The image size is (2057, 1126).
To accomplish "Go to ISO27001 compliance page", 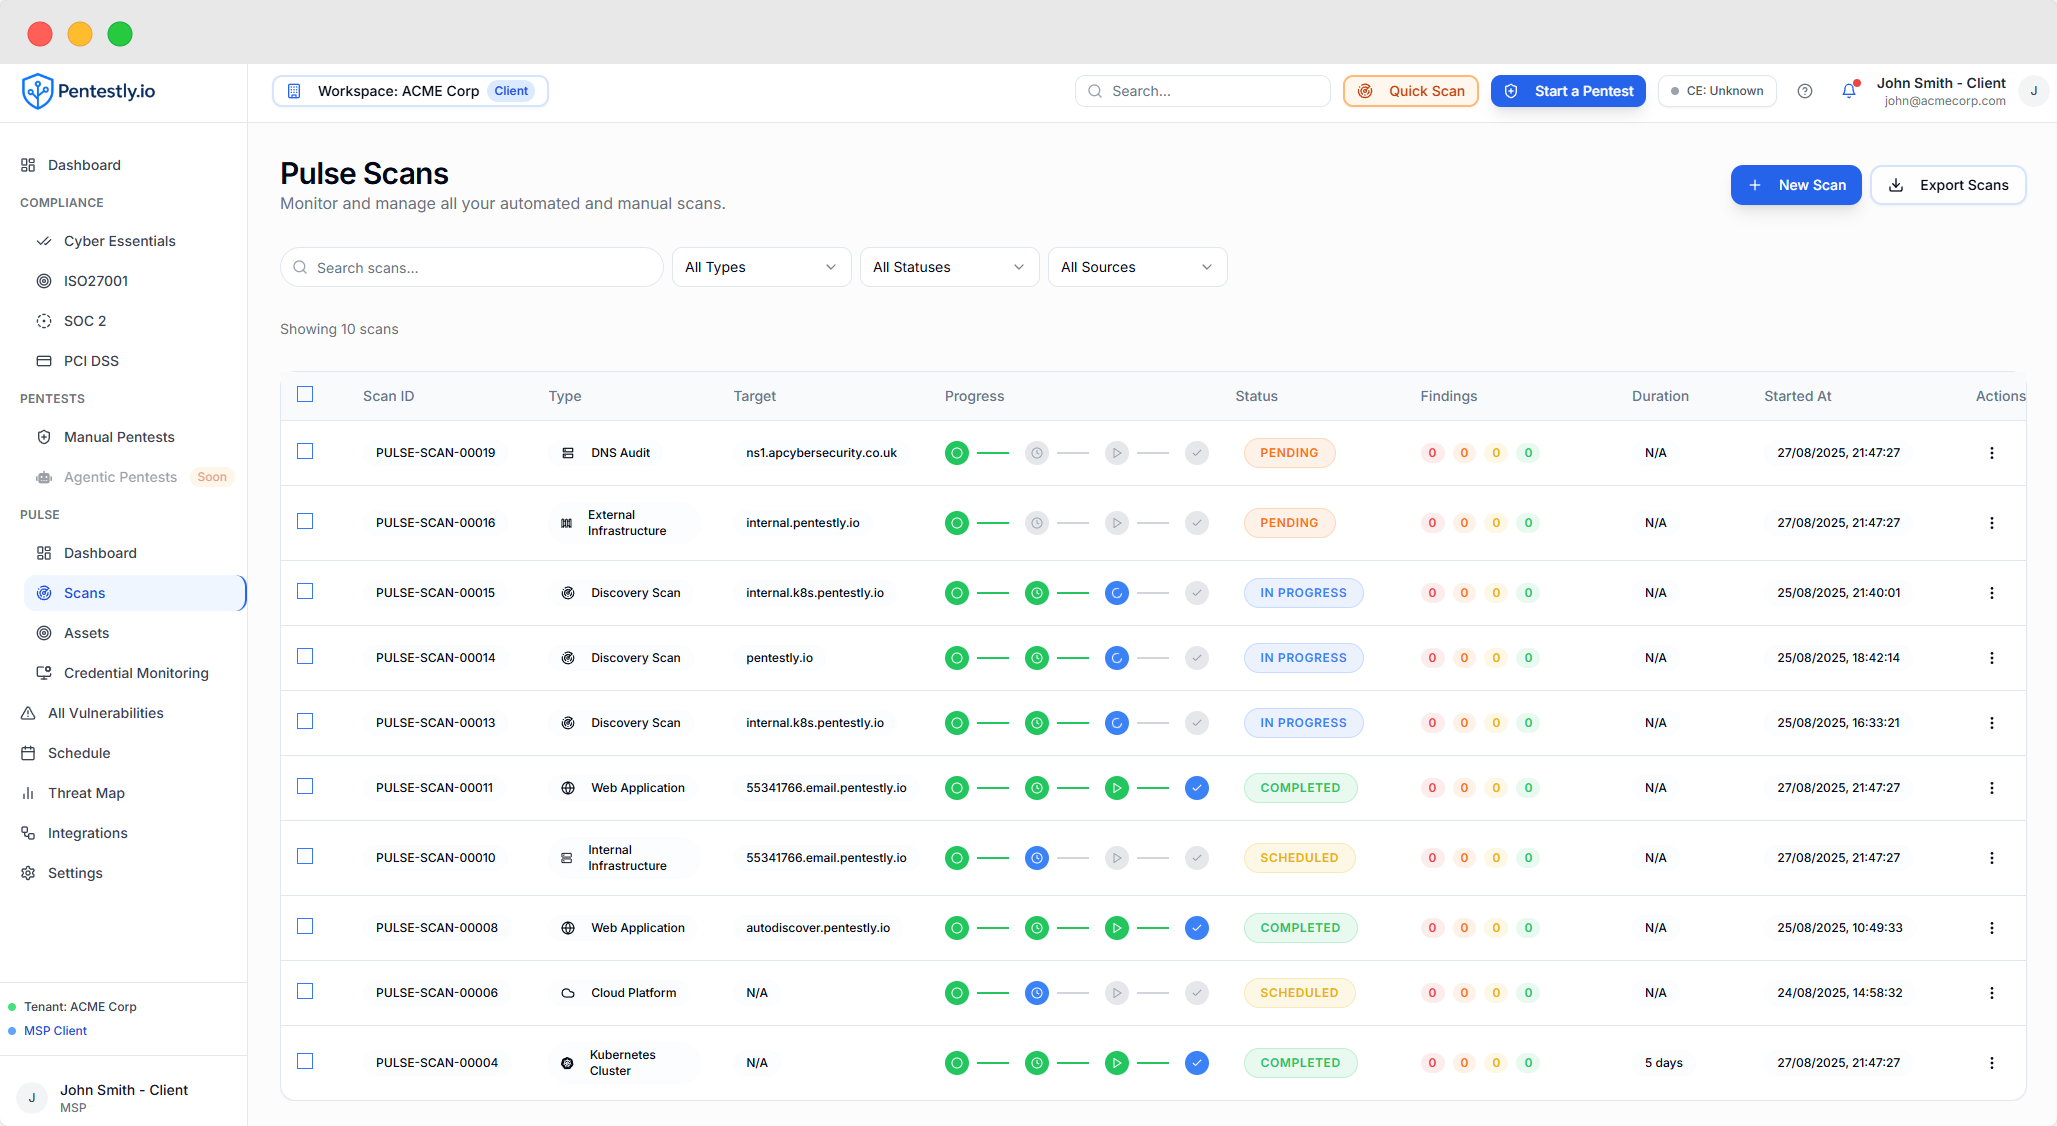I will (96, 281).
